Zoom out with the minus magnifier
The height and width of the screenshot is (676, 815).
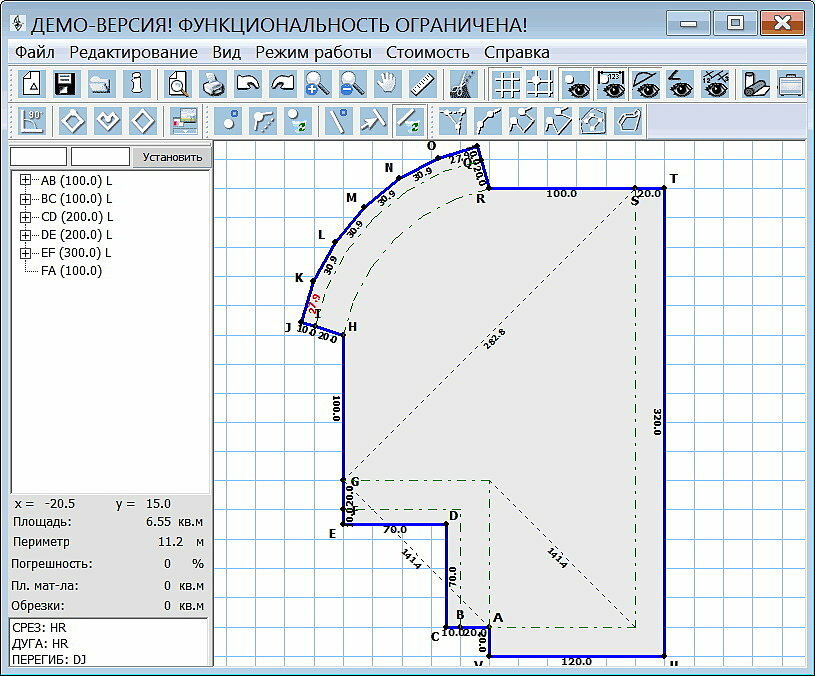pyautogui.click(x=352, y=84)
